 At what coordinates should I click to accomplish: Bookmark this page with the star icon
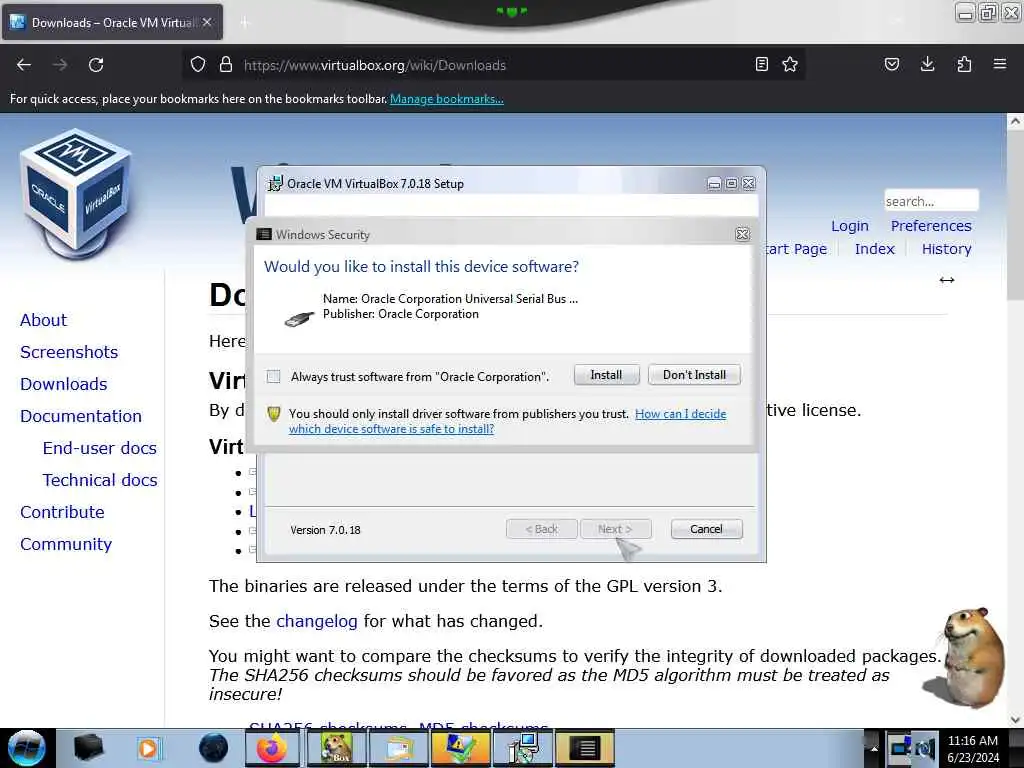tap(790, 64)
